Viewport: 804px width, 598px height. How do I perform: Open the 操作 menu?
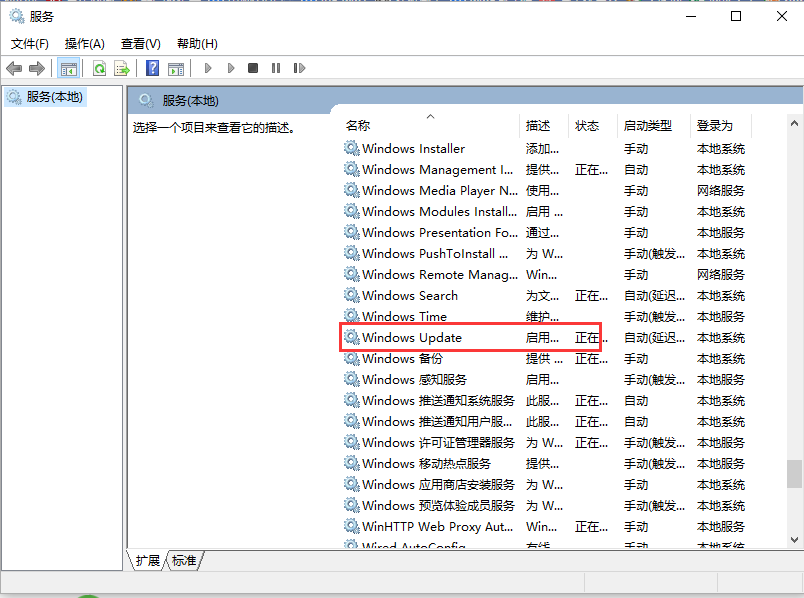pyautogui.click(x=86, y=43)
